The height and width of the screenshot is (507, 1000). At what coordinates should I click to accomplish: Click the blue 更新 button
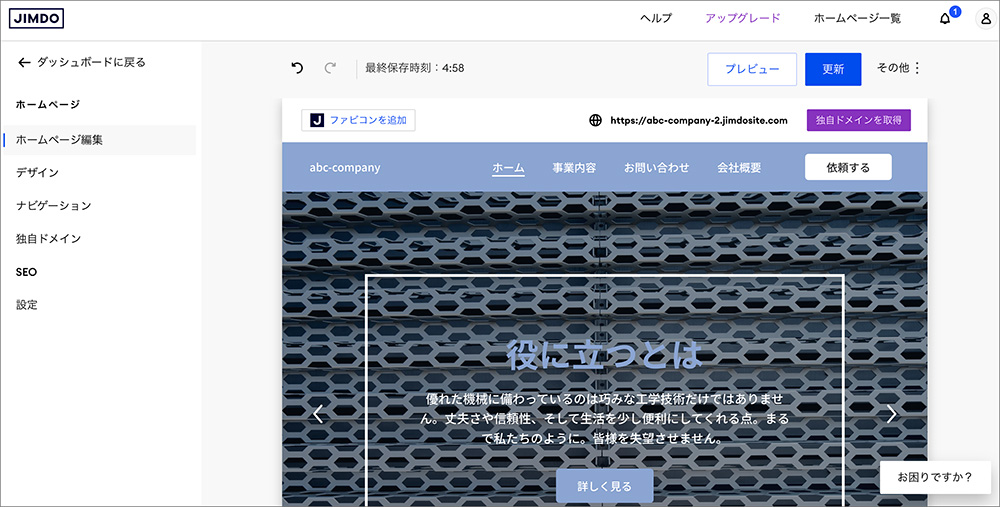(833, 69)
